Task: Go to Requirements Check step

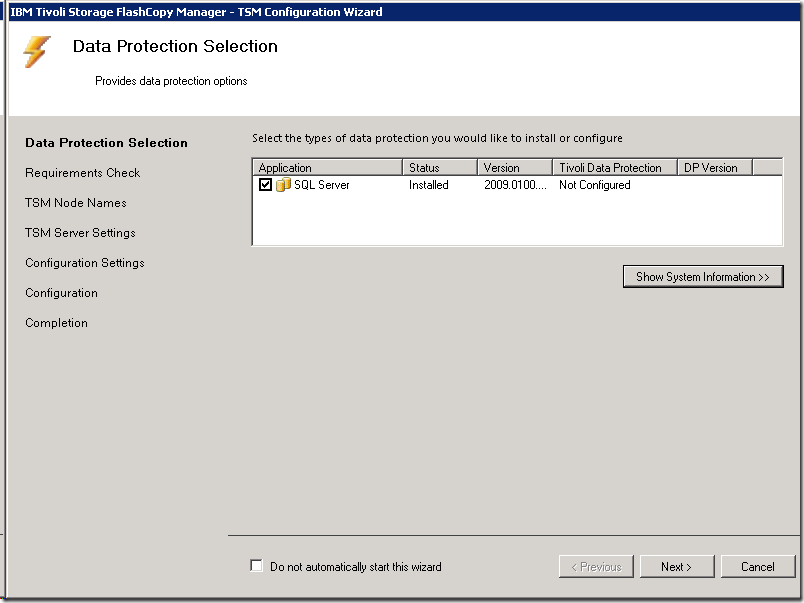Action: pyautogui.click(x=83, y=173)
